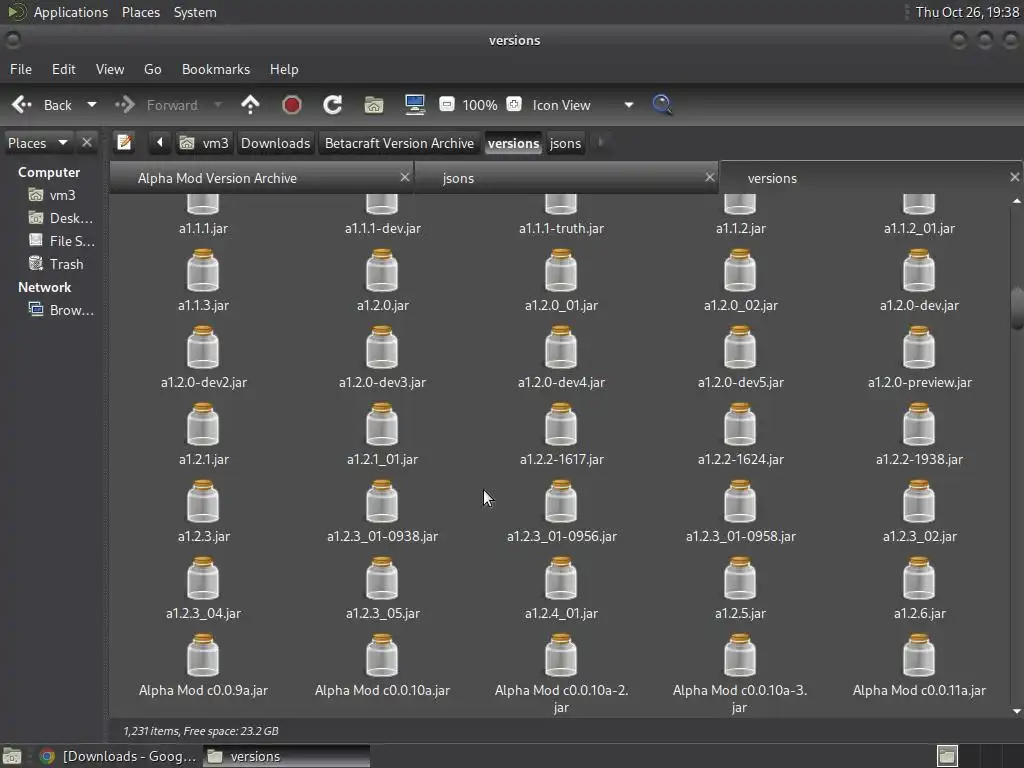The image size is (1024, 768).
Task: Select the a1.1.3.jar file icon
Action: tap(203, 270)
